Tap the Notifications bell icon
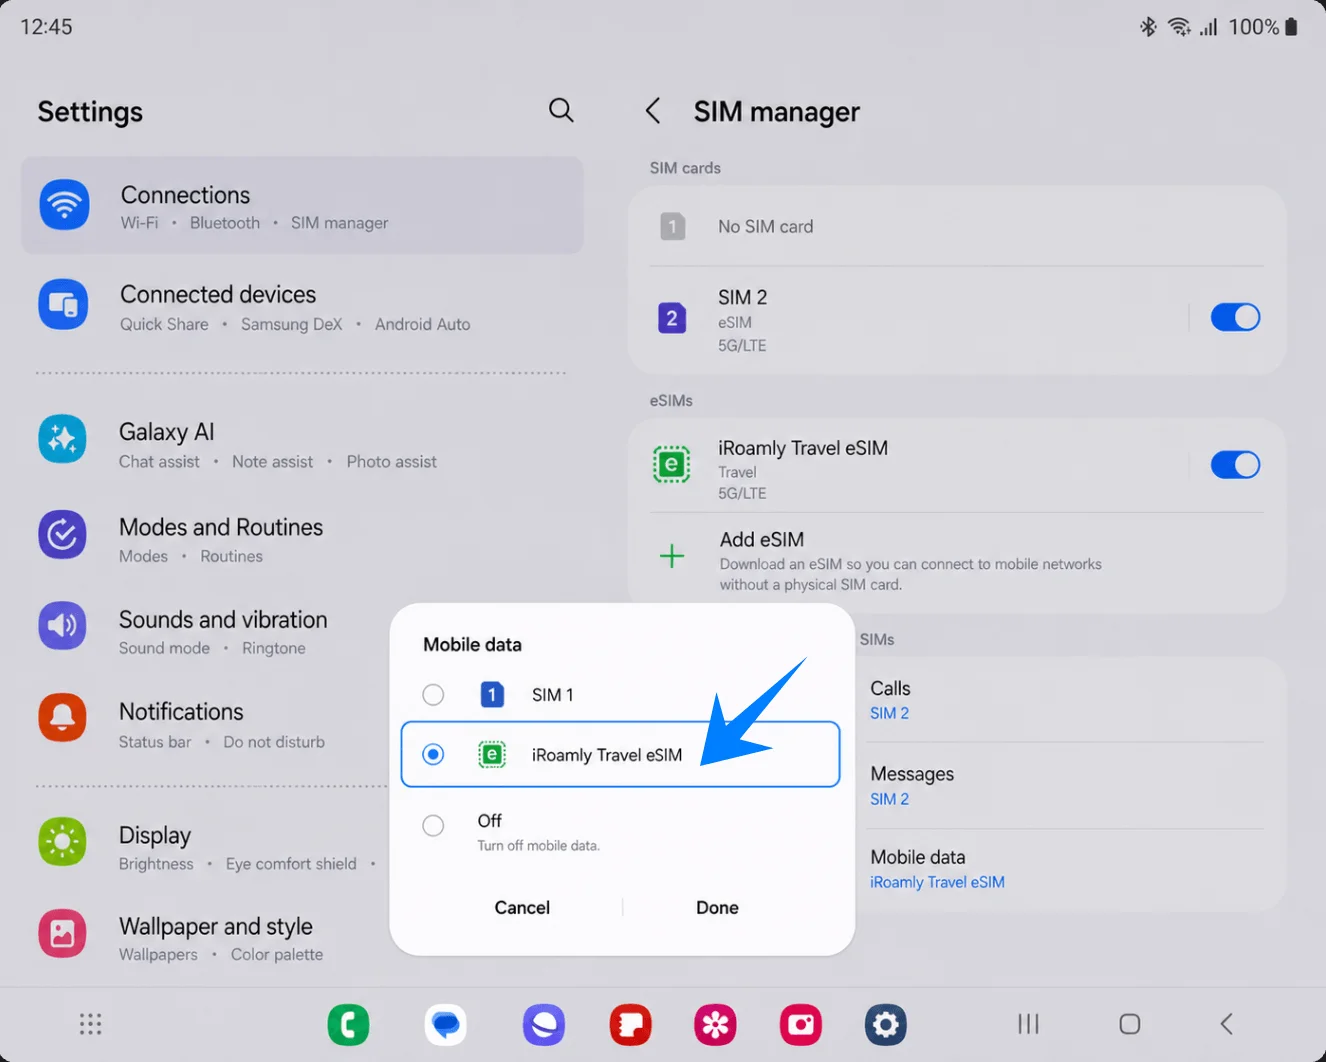 (x=62, y=717)
